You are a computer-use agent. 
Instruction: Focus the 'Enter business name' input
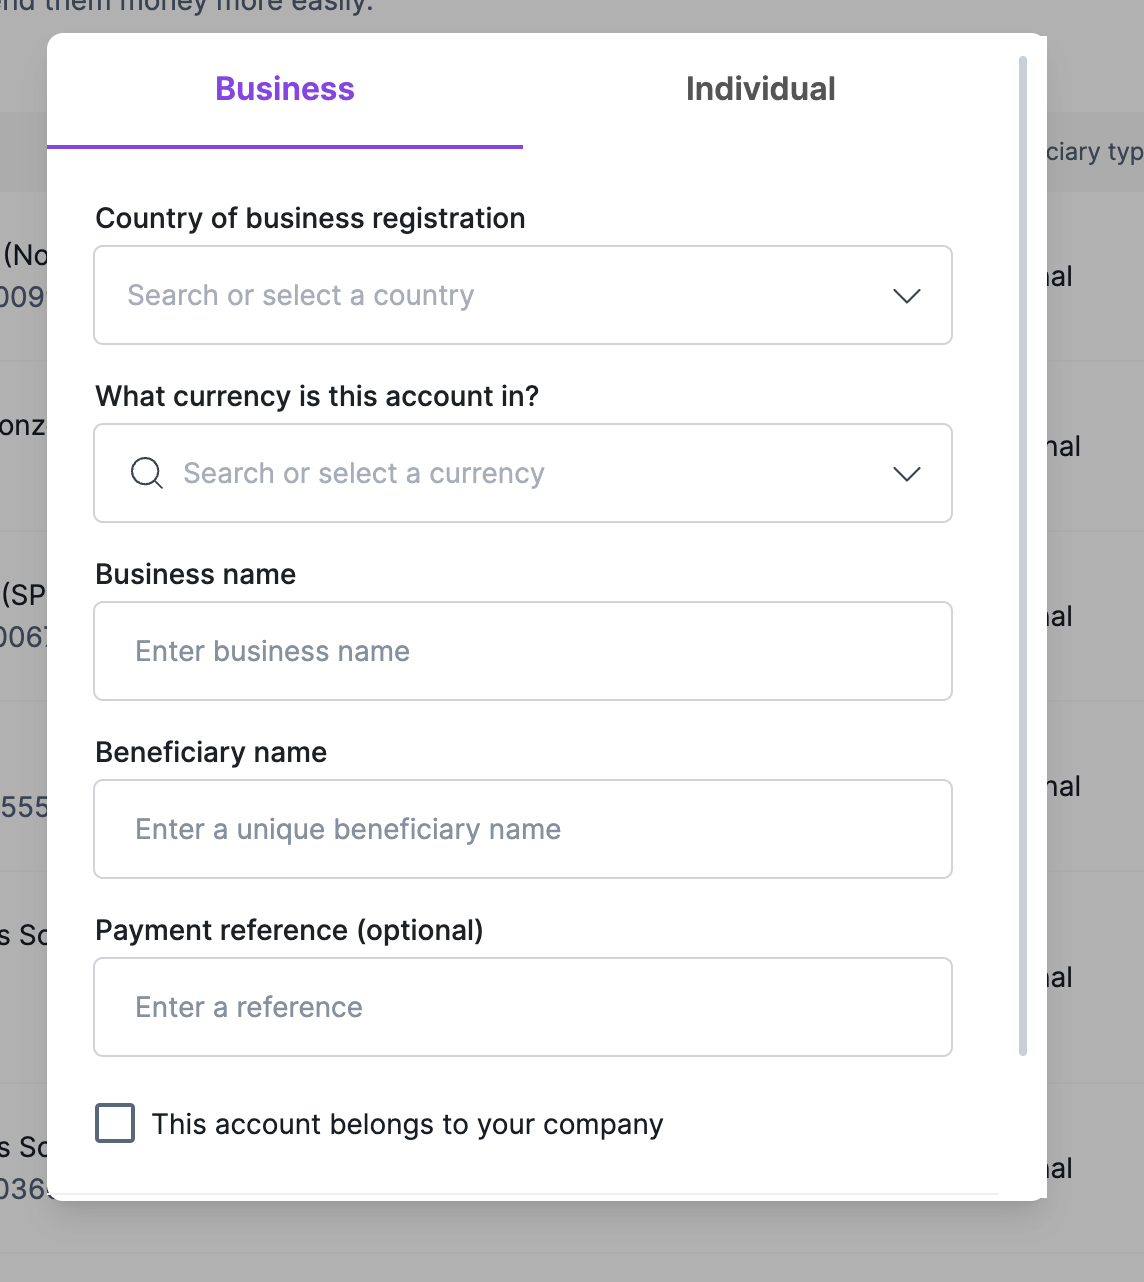click(x=522, y=652)
